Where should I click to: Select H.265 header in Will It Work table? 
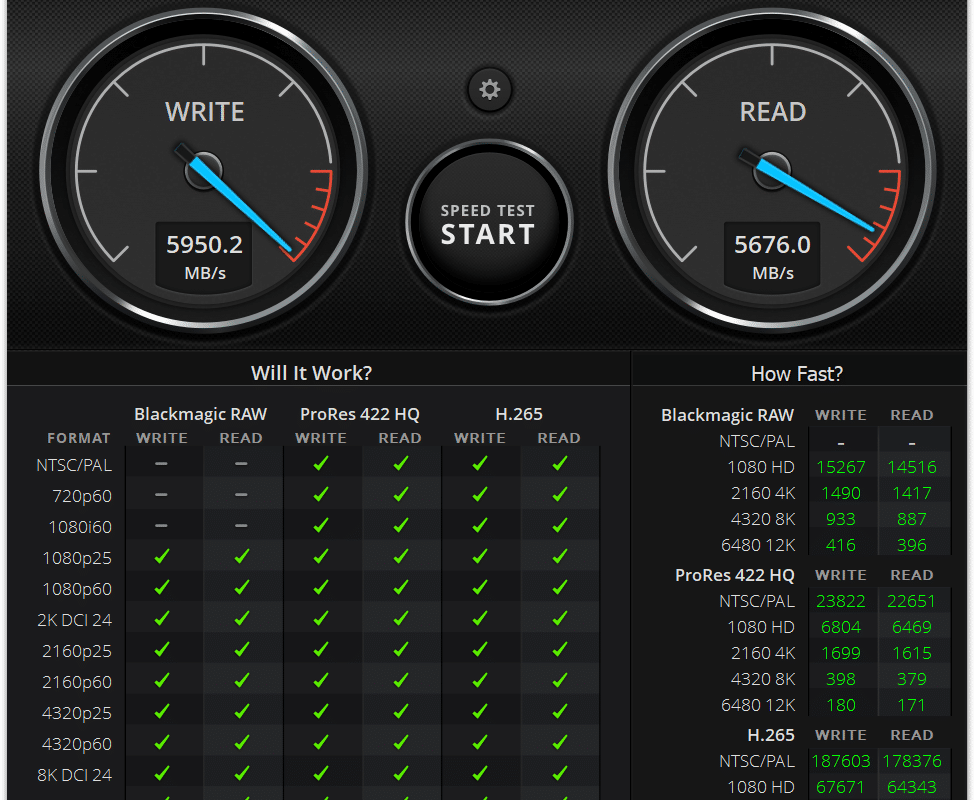pos(519,414)
